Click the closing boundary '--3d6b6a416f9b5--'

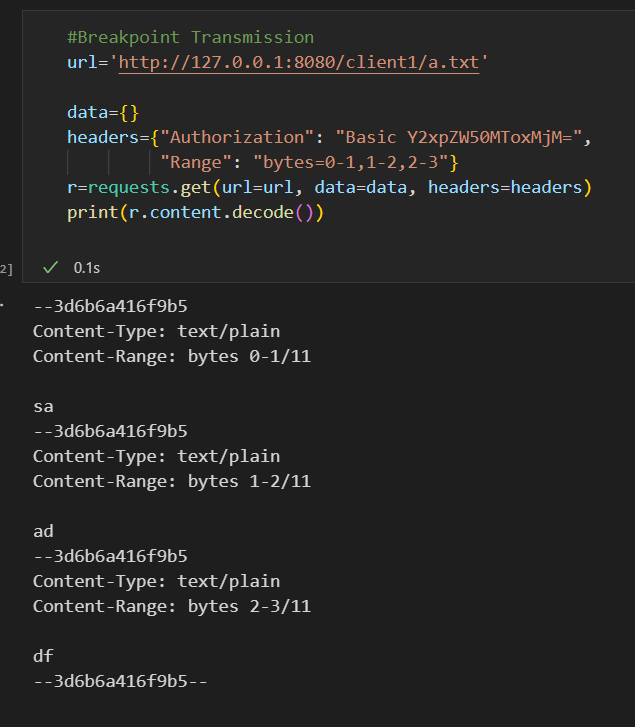point(121,681)
